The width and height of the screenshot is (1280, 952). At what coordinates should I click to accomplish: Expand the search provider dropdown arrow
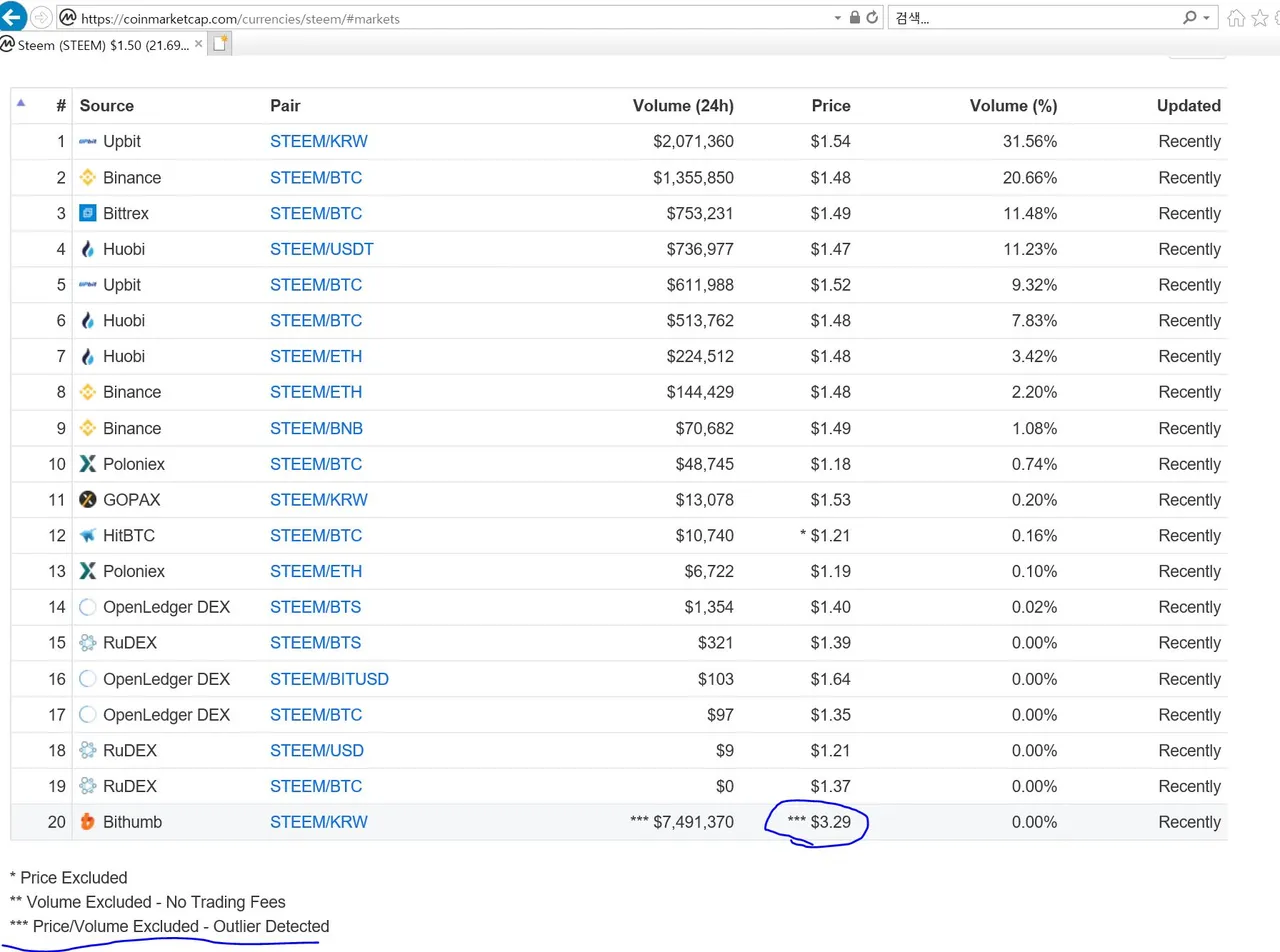[x=1207, y=18]
